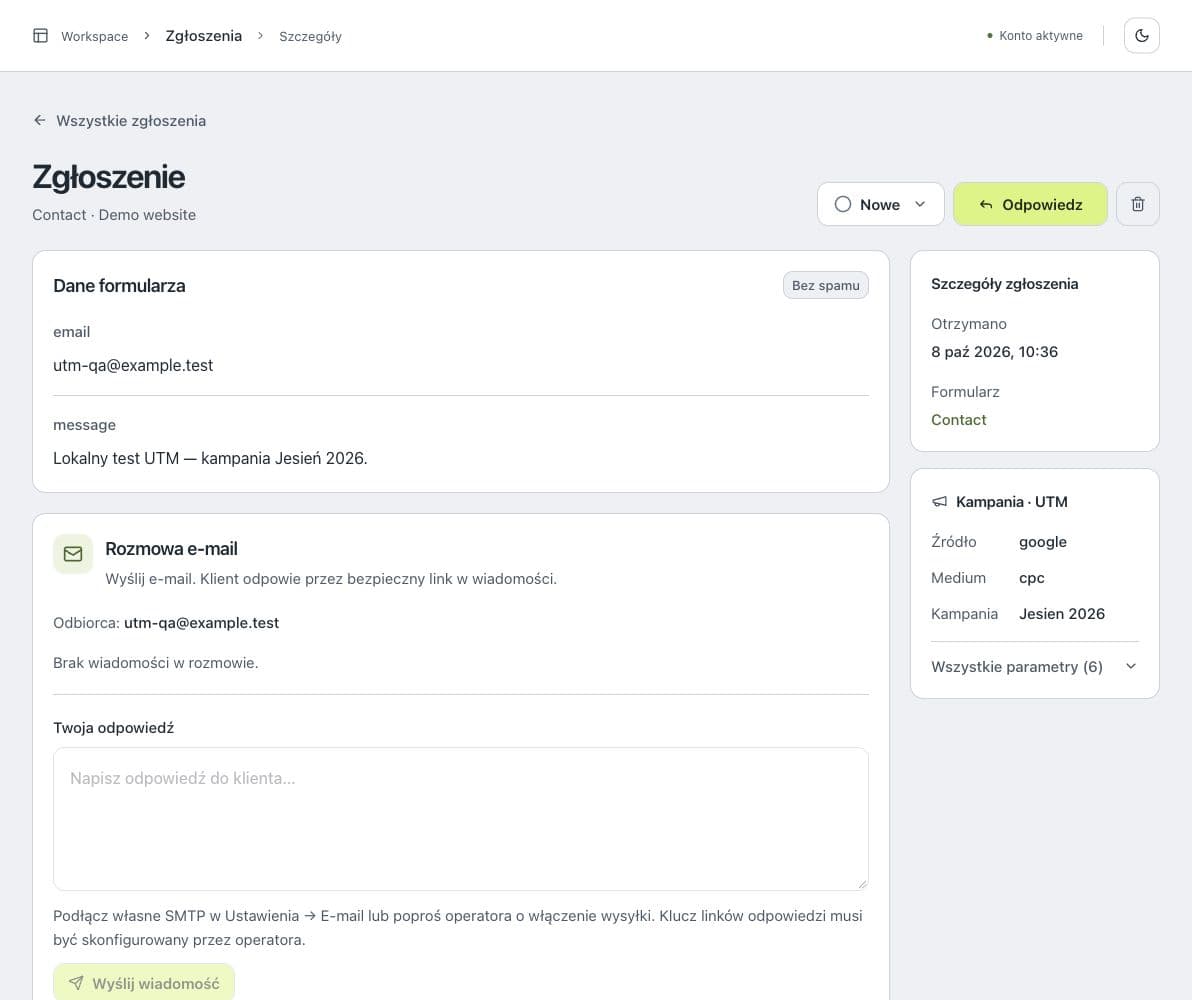Delete submission using trash icon
This screenshot has height=1000, width=1192.
tap(1137, 204)
